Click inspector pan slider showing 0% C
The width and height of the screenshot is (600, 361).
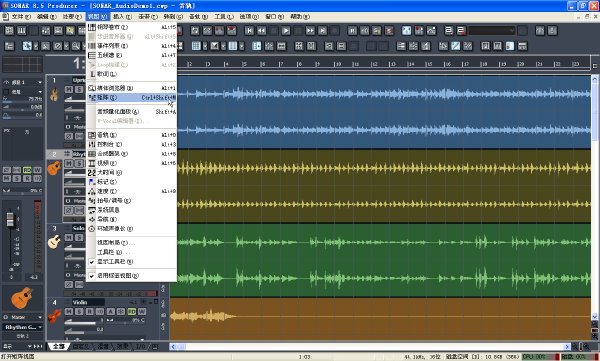23,190
